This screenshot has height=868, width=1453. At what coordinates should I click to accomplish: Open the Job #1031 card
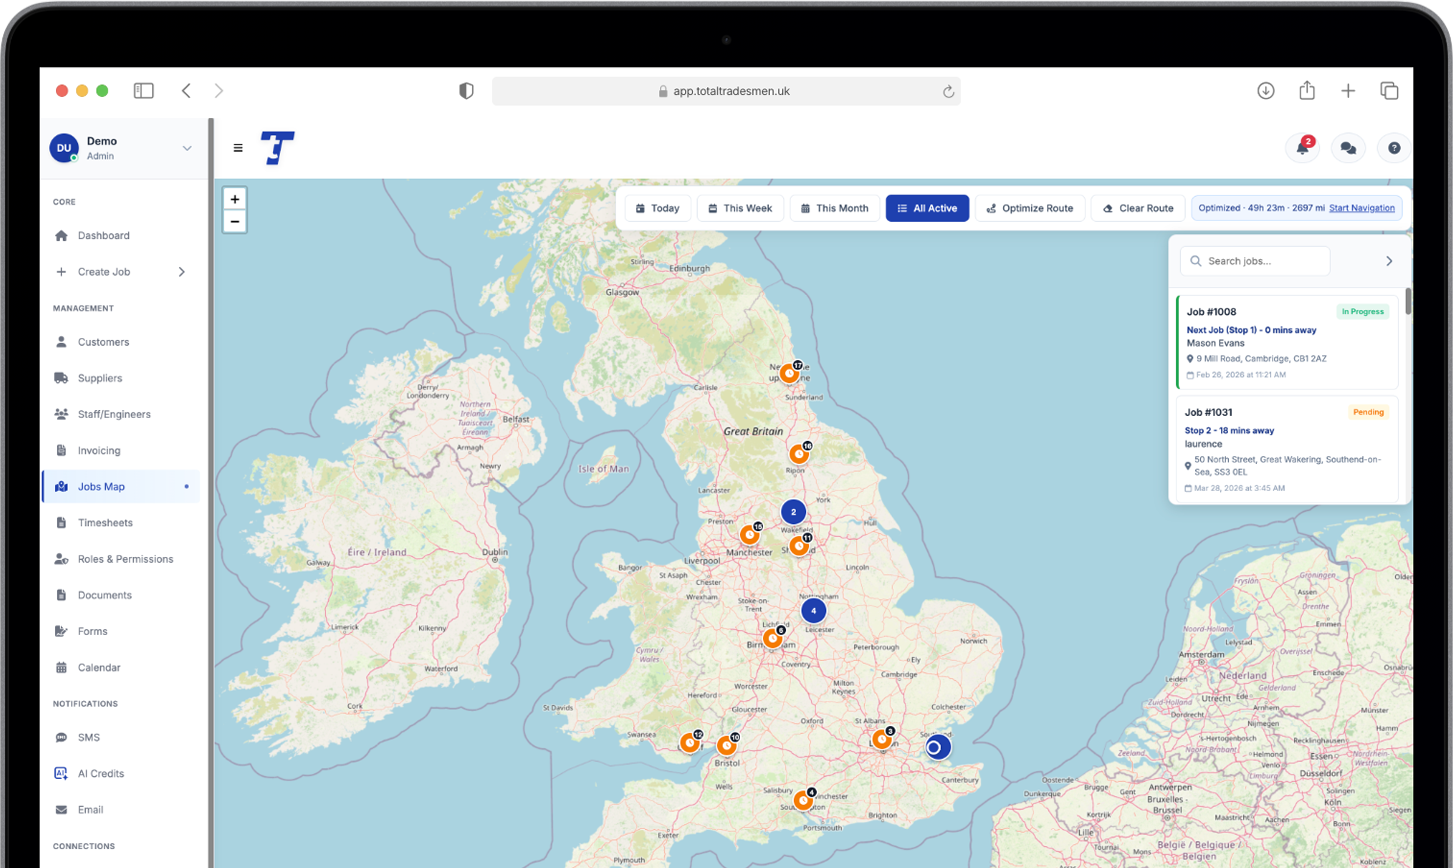tap(1287, 449)
